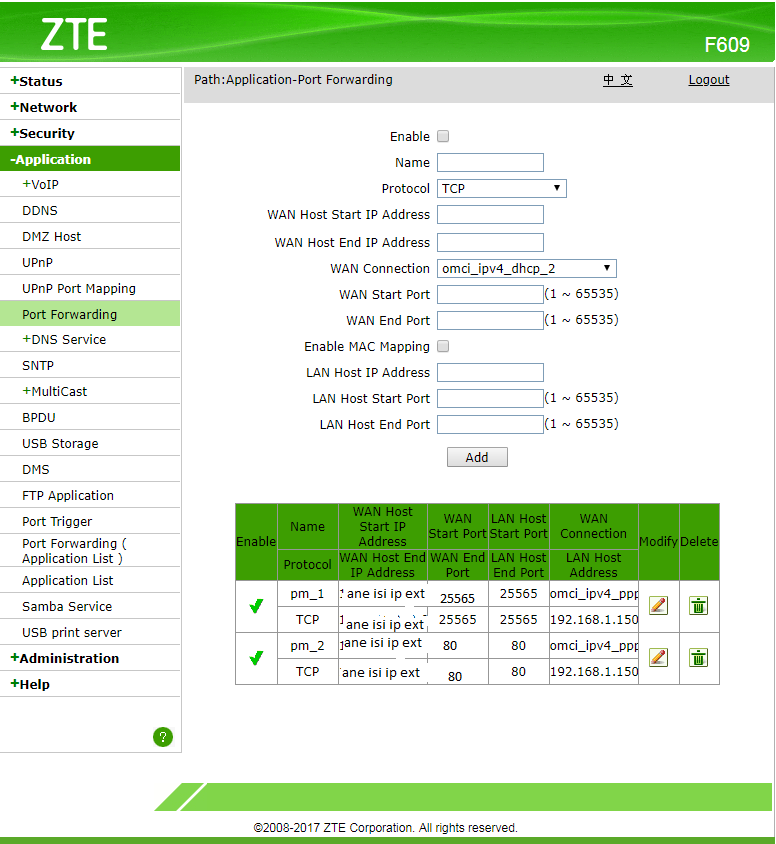Viewport: 776px width, 844px height.
Task: Click the delete trash icon for pm_1
Action: point(699,605)
